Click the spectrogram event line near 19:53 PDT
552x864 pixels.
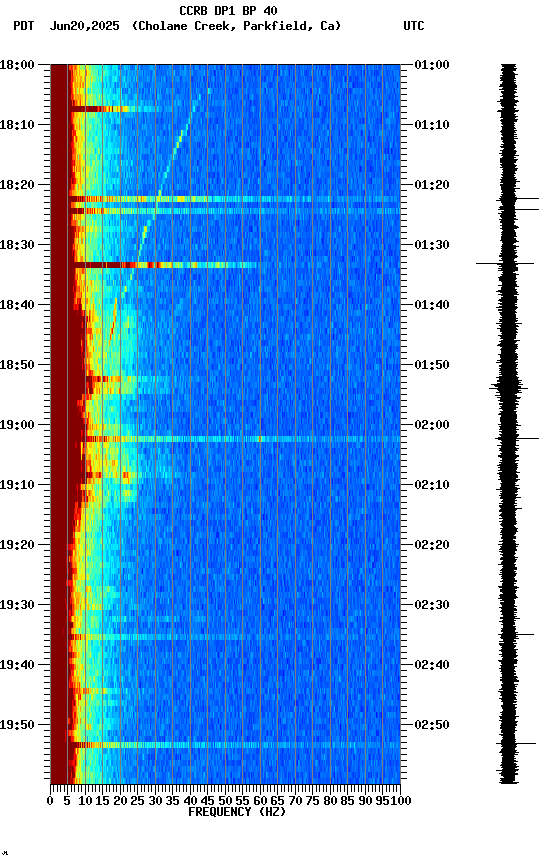pos(234,745)
